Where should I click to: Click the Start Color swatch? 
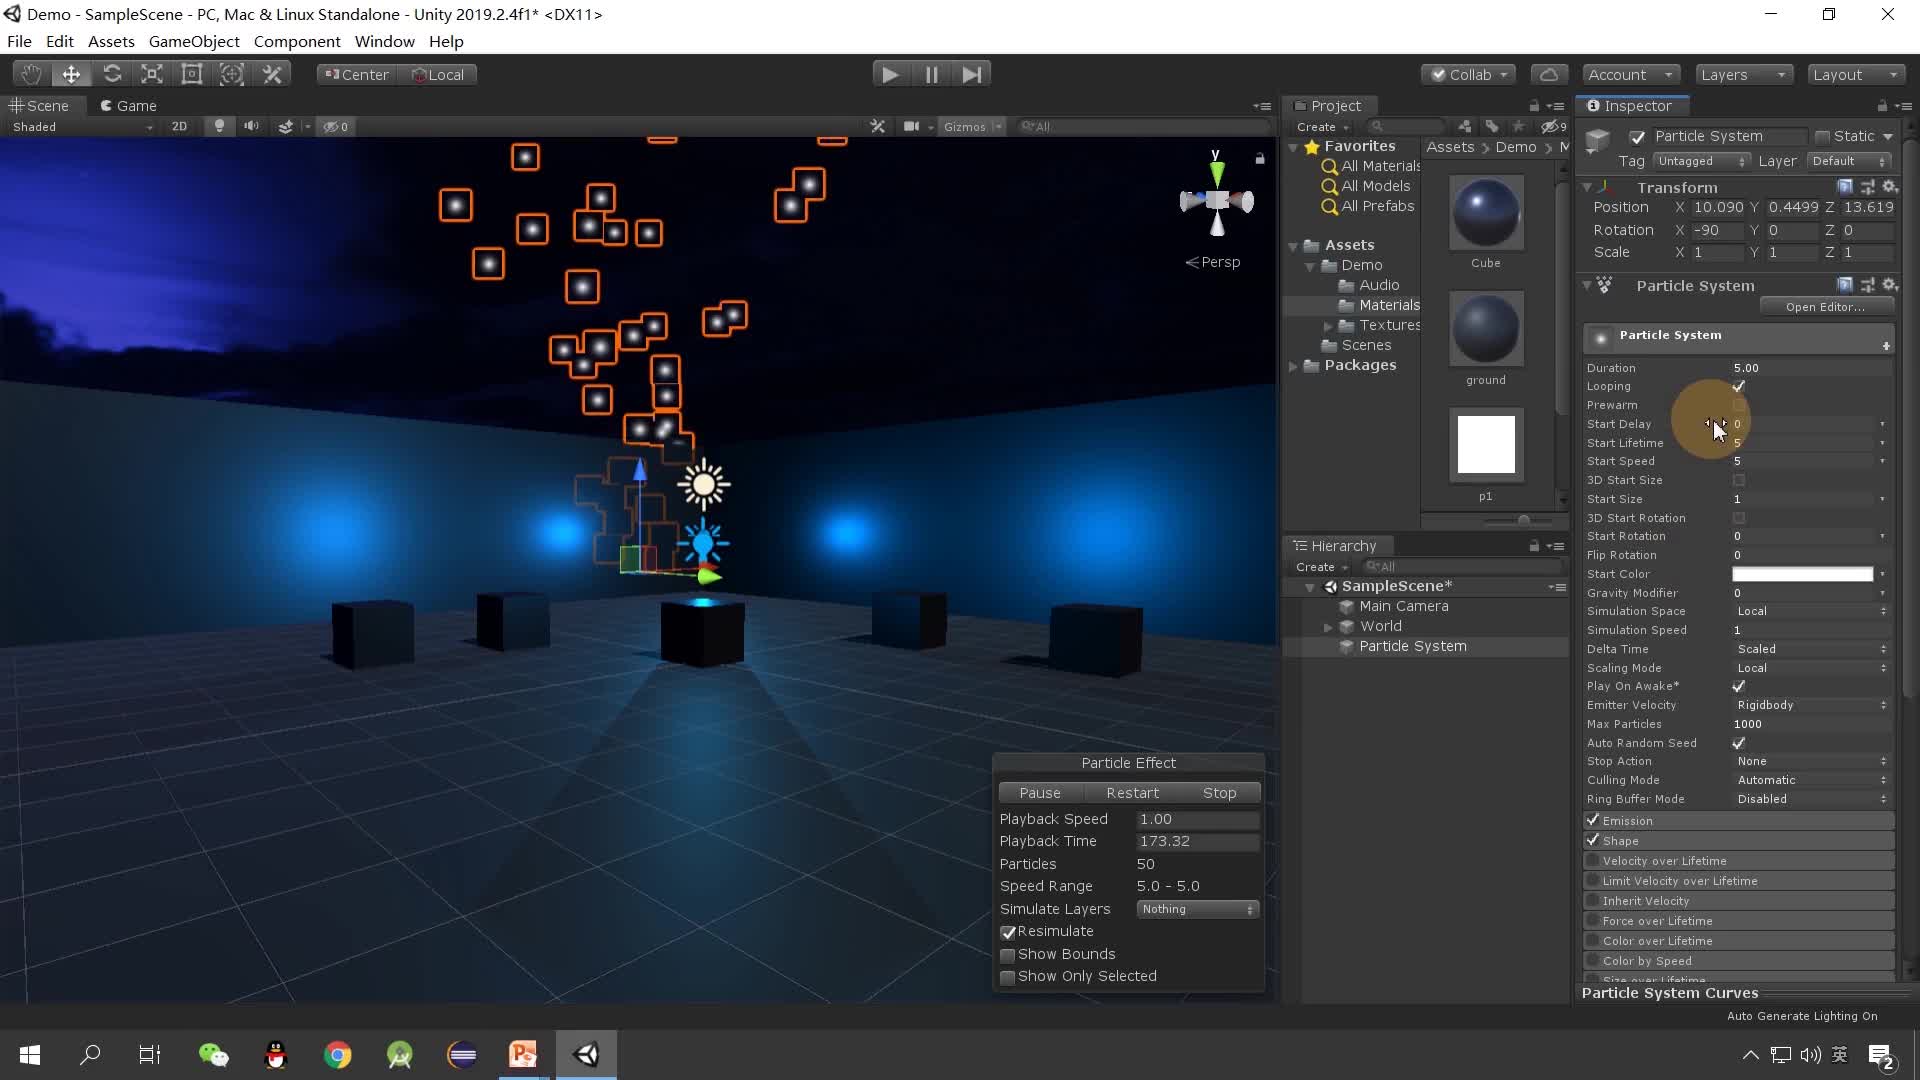(x=1802, y=574)
